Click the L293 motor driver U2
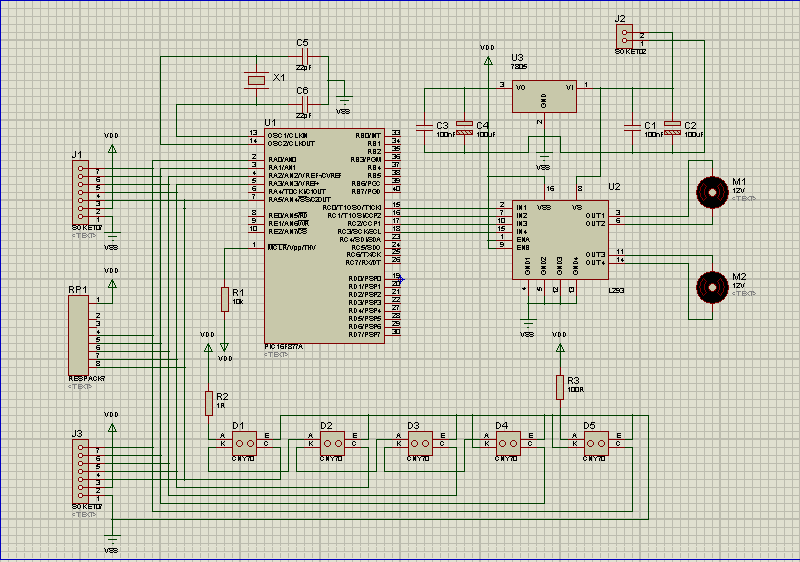This screenshot has width=800, height=562. 560,240
